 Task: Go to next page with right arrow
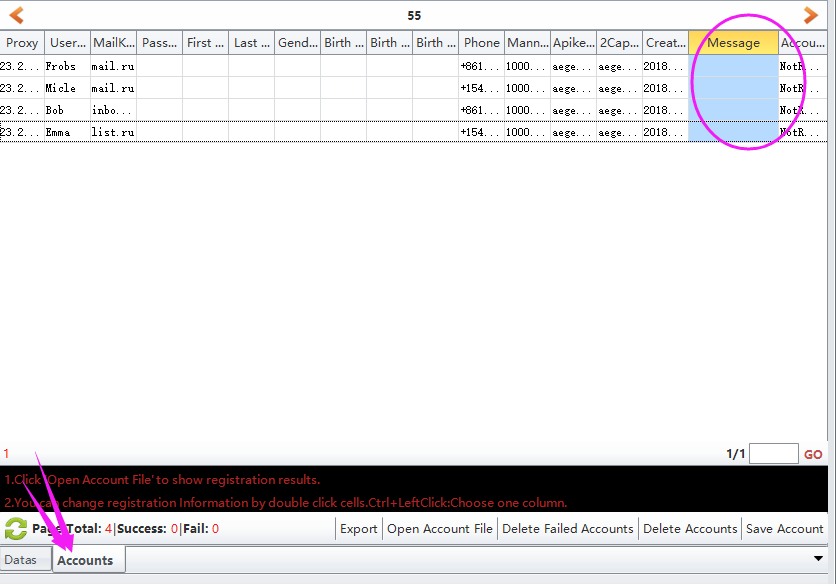(x=811, y=15)
